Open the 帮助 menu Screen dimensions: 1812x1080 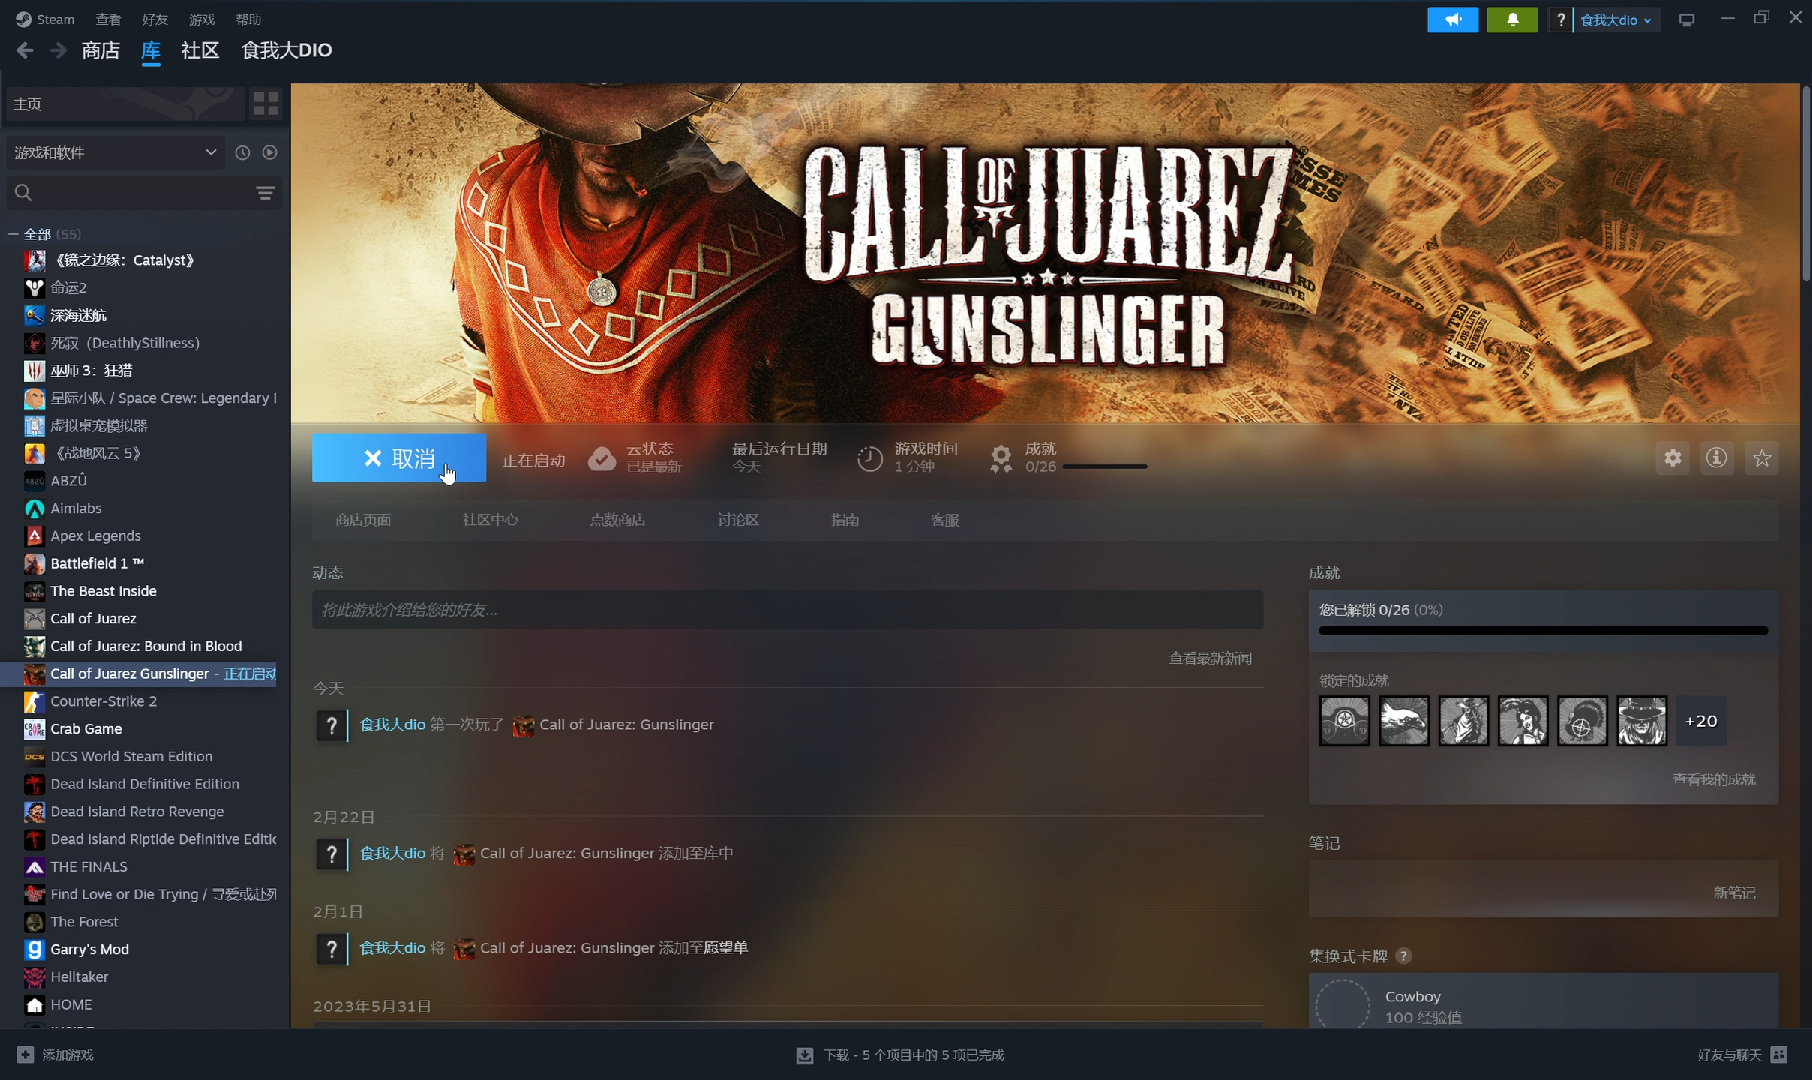pos(248,19)
